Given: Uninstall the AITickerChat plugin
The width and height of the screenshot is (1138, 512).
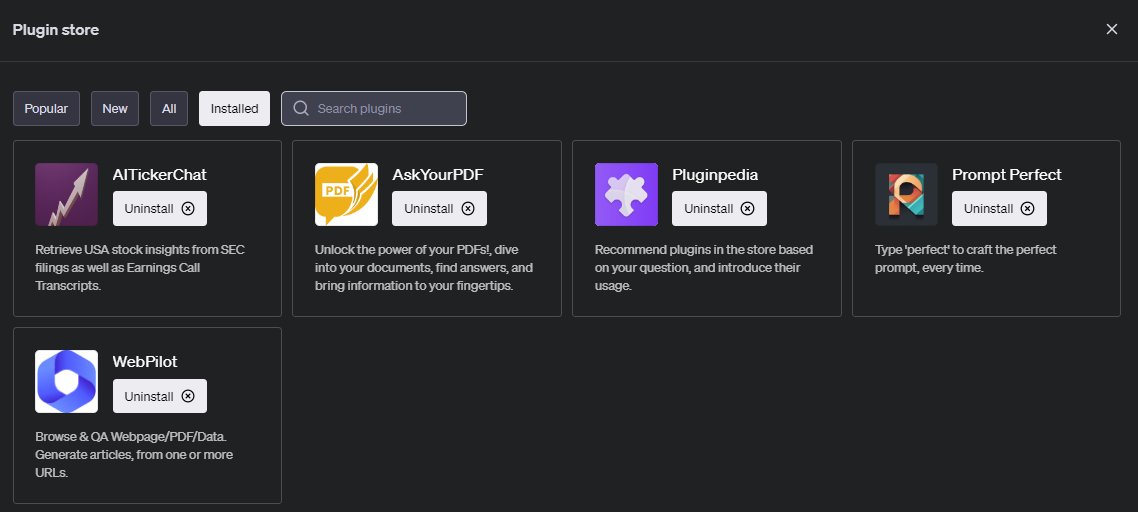Looking at the screenshot, I should (160, 208).
